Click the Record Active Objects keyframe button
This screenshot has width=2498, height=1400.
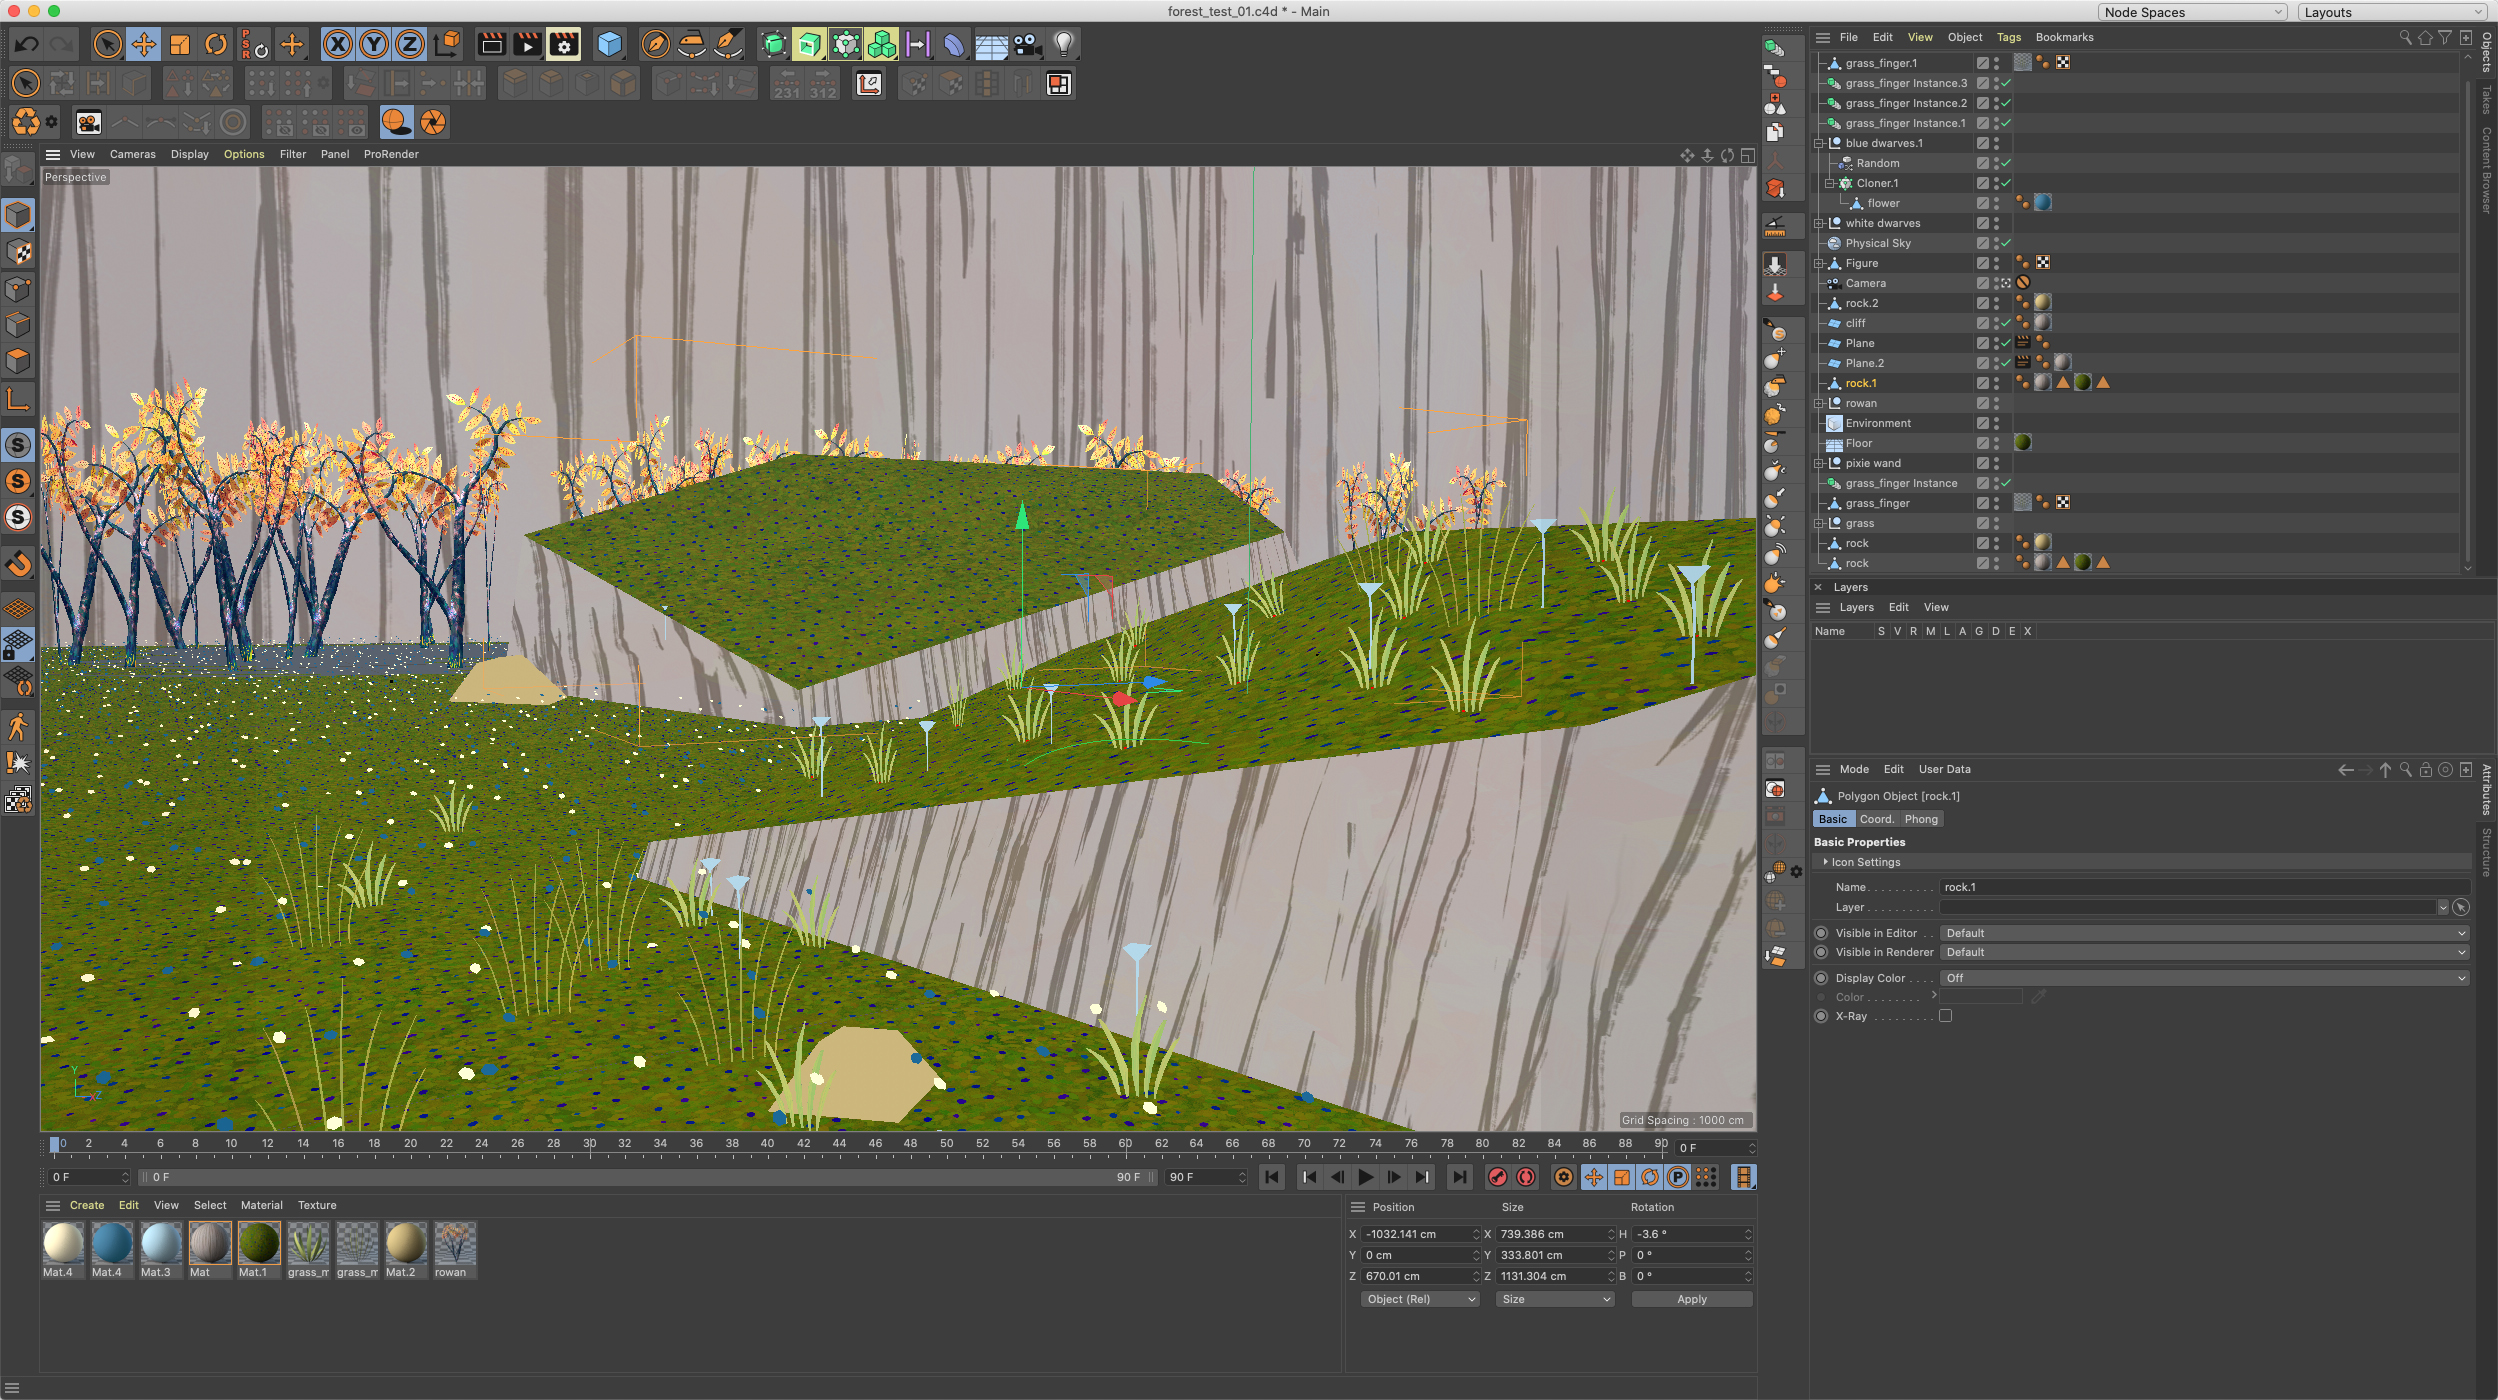coord(1497,1177)
